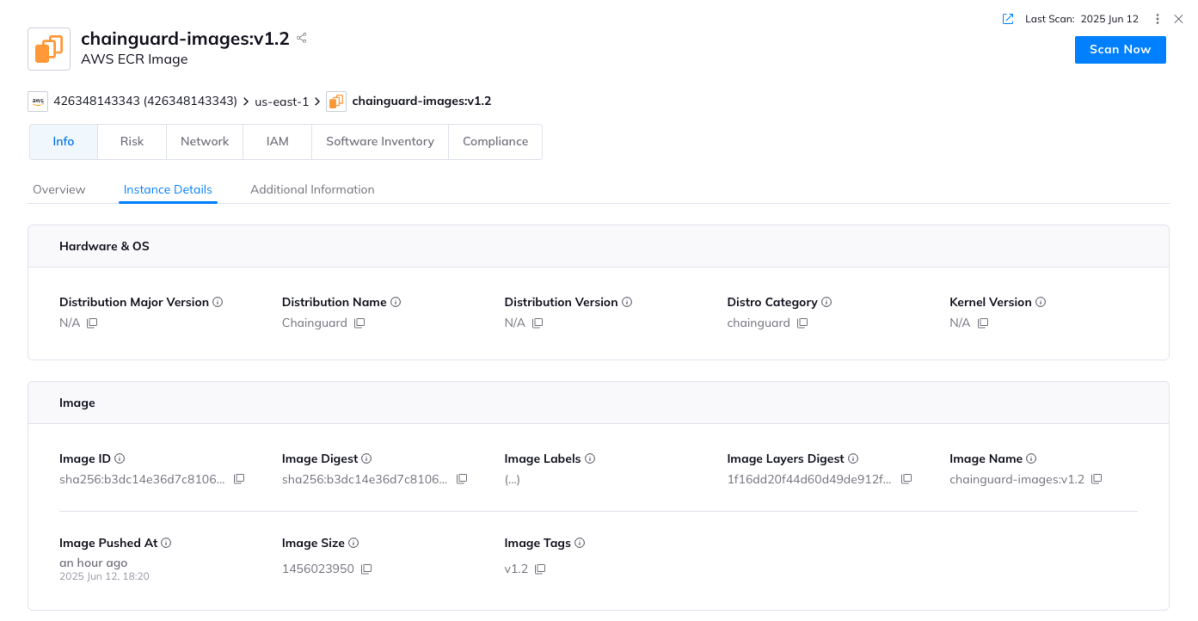This screenshot has width=1198, height=621.
Task: Click the AWS ECR Image subtitle
Action: pyautogui.click(x=134, y=60)
